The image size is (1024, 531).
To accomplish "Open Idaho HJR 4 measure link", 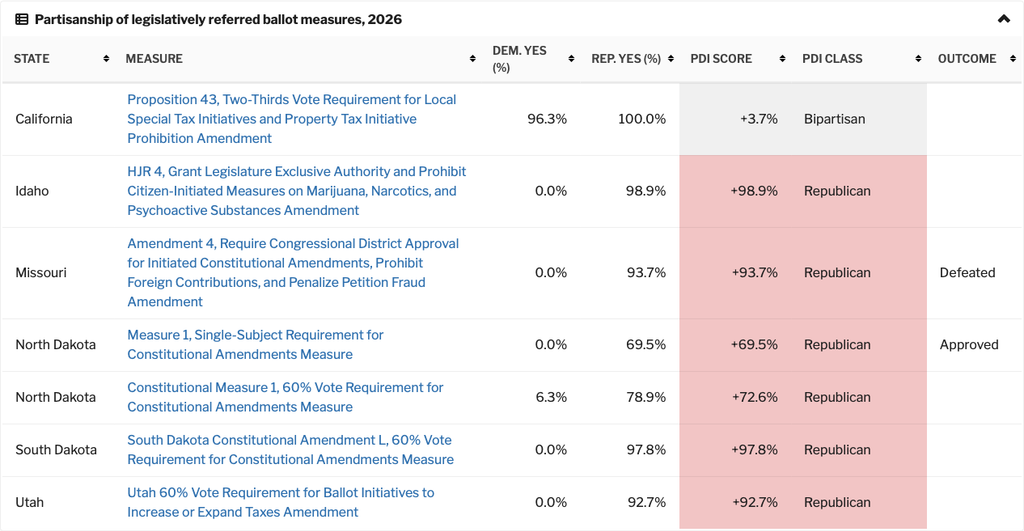I will click(x=296, y=191).
